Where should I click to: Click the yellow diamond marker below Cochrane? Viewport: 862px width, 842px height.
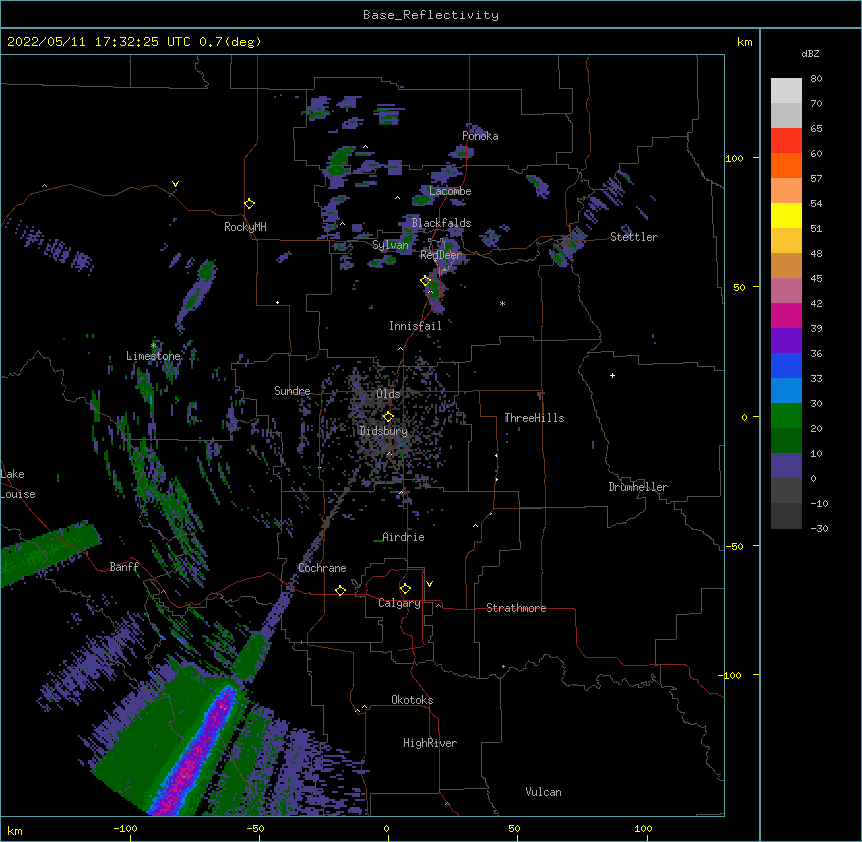coord(340,590)
